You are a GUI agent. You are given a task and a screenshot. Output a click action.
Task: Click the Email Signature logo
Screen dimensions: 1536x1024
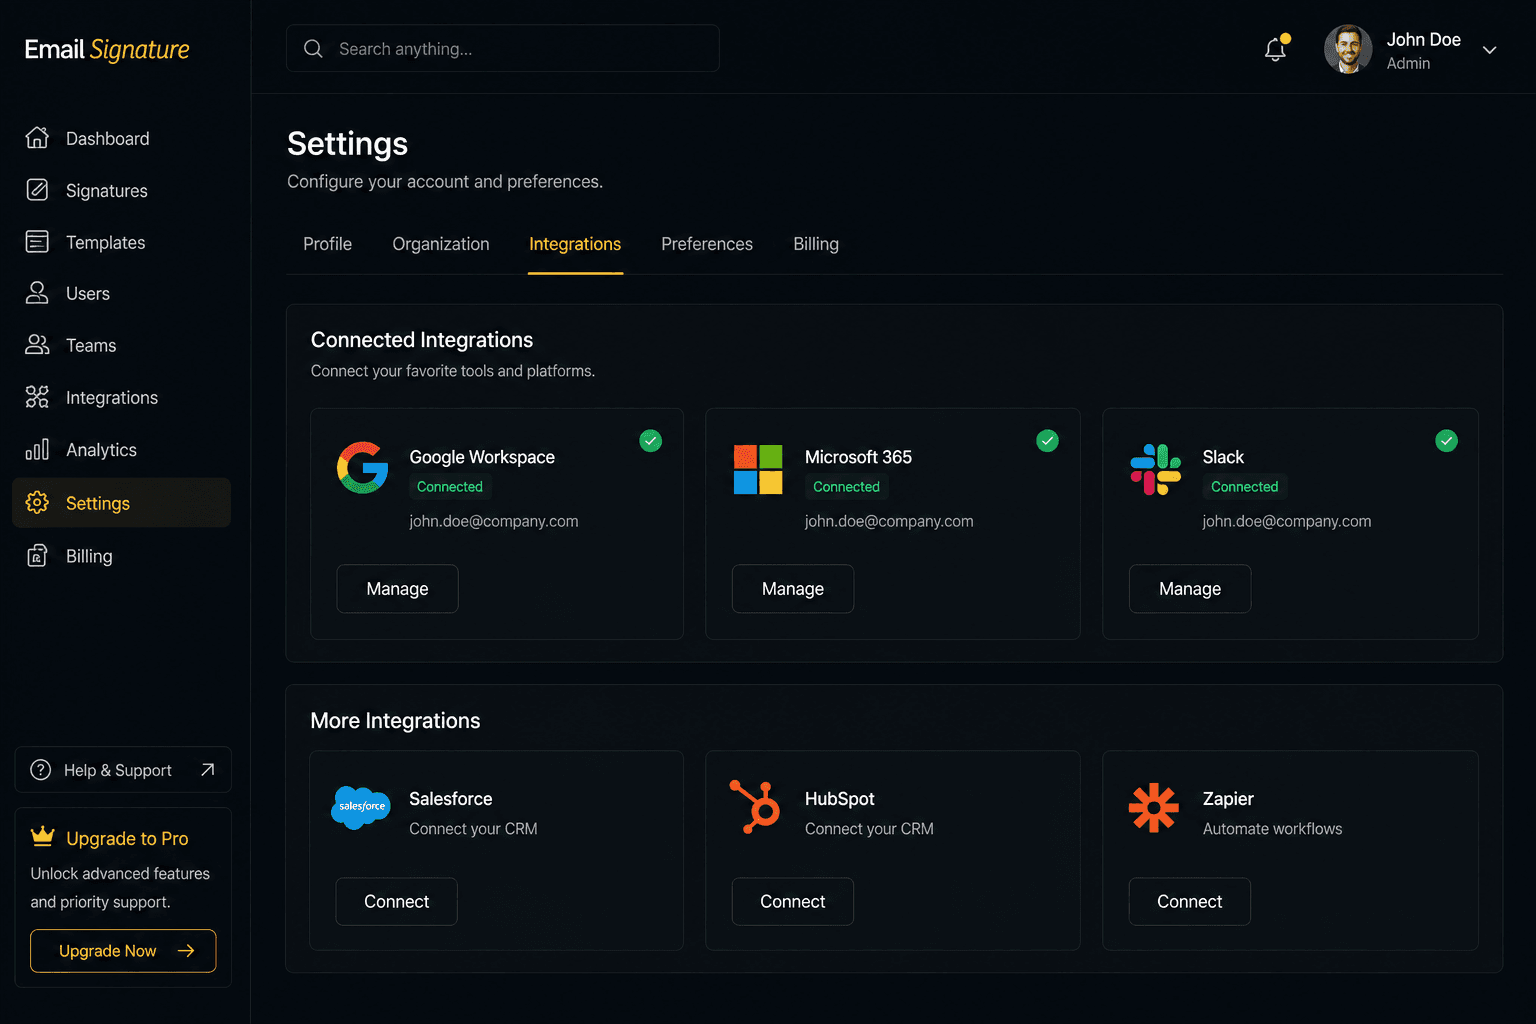coord(107,50)
